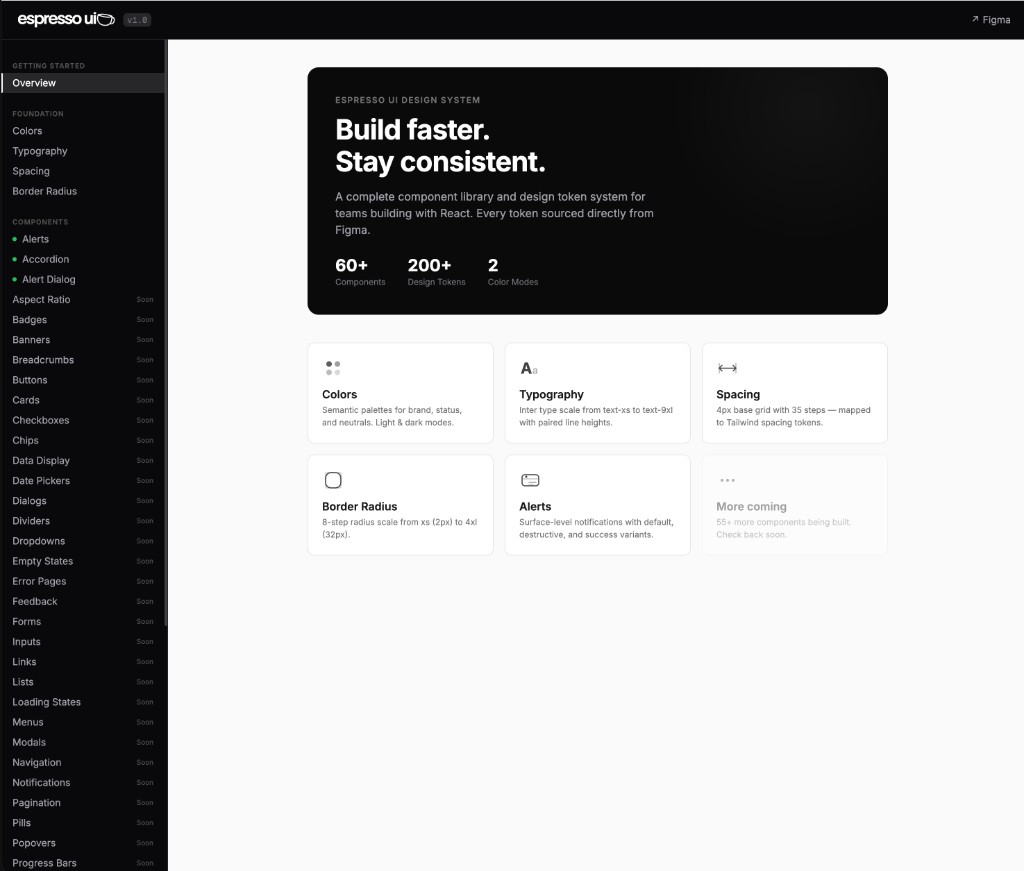Click Buttons sidebar item
This screenshot has height=871, width=1024.
[83, 380]
